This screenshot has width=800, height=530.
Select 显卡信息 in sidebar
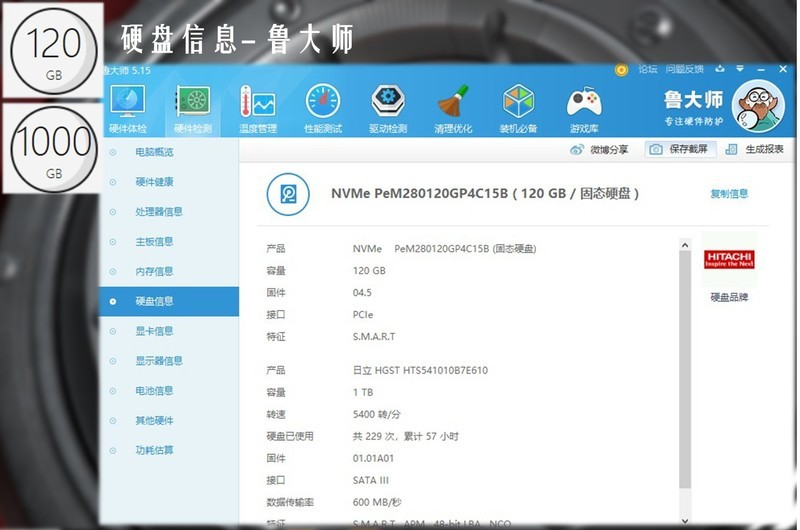[168, 331]
